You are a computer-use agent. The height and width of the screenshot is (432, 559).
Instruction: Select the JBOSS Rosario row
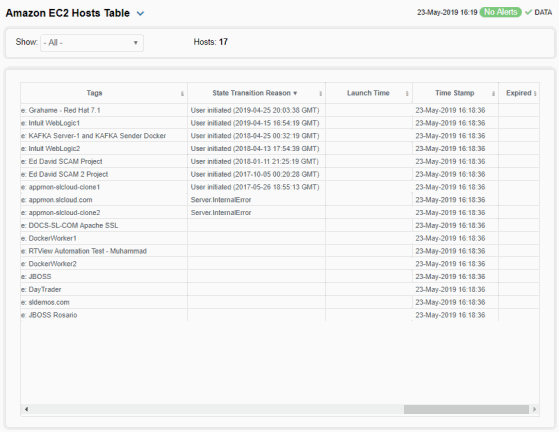point(280,315)
